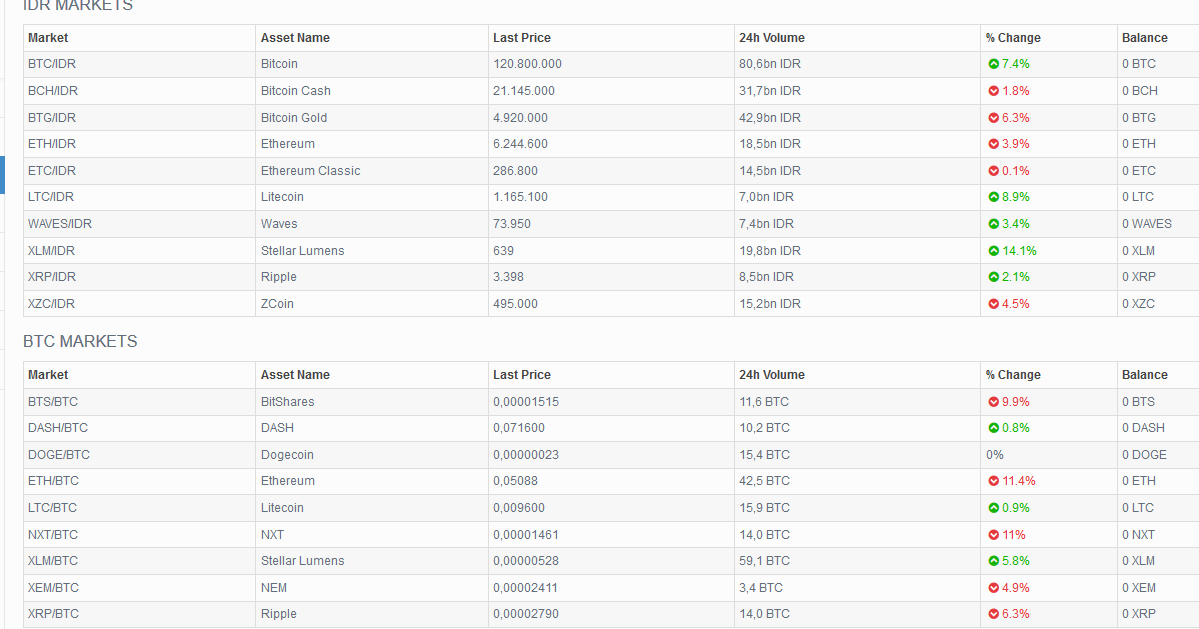1199x629 pixels.
Task: Open the BTG/IDR market
Action: tap(52, 118)
